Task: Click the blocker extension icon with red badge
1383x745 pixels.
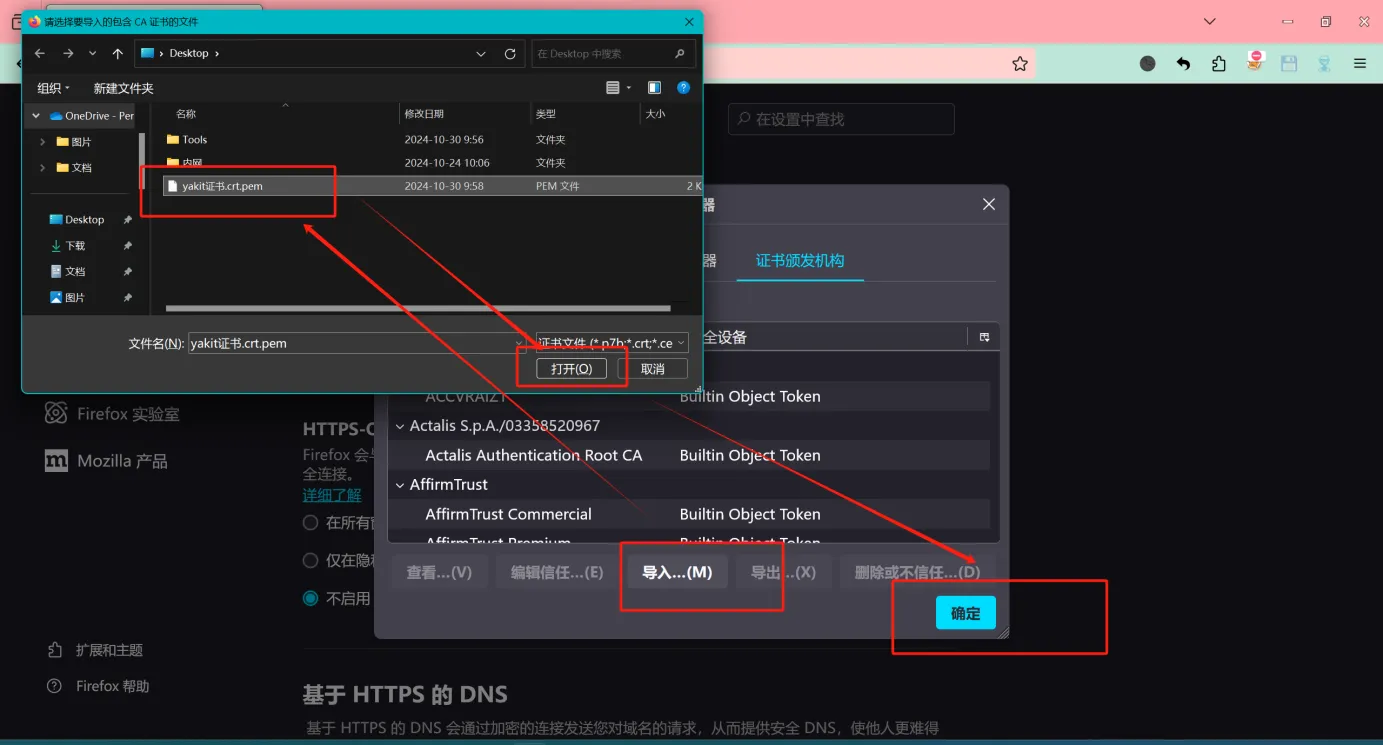Action: tap(1255, 62)
